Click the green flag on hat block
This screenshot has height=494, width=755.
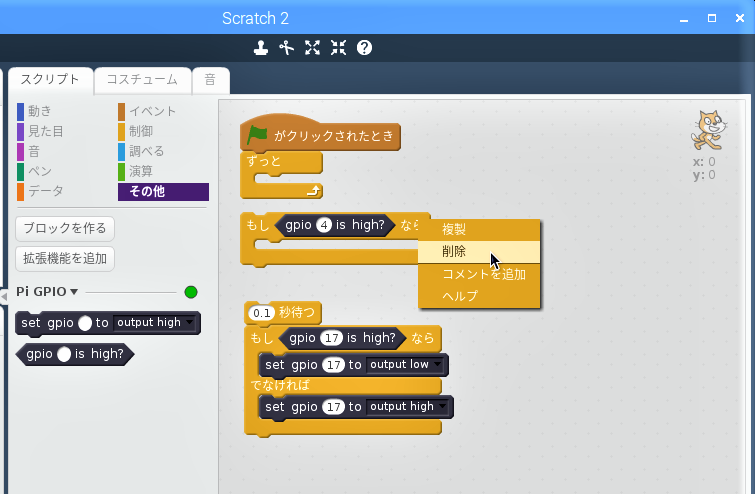pos(257,135)
